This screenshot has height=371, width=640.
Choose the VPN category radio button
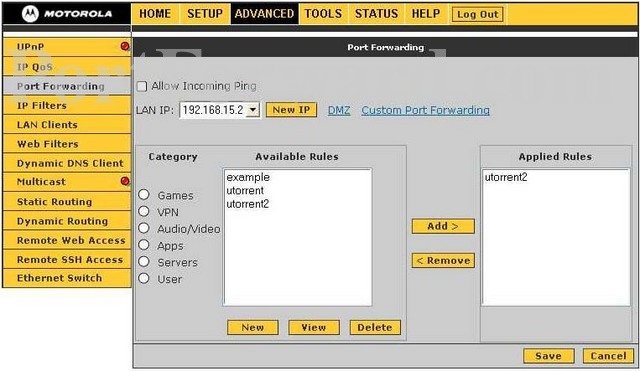(x=144, y=211)
